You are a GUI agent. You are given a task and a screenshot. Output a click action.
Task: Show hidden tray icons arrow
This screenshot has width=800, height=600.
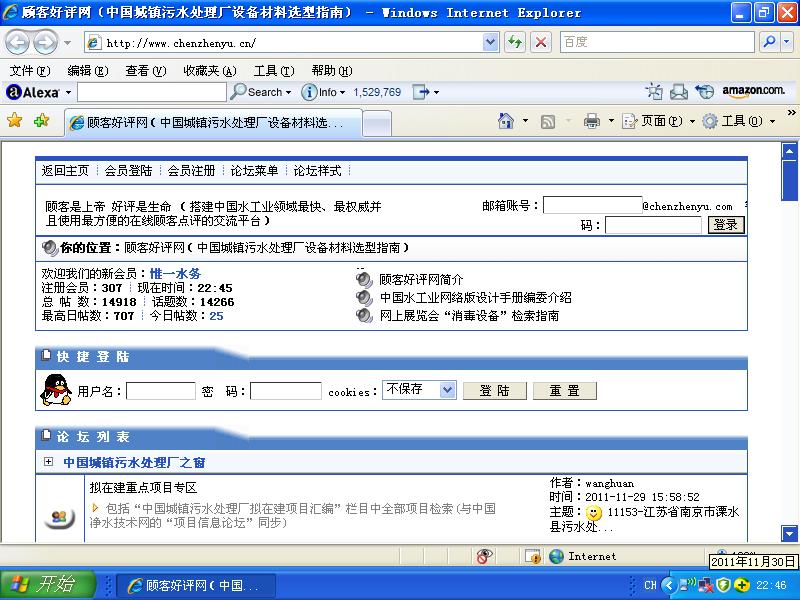pyautogui.click(x=668, y=585)
